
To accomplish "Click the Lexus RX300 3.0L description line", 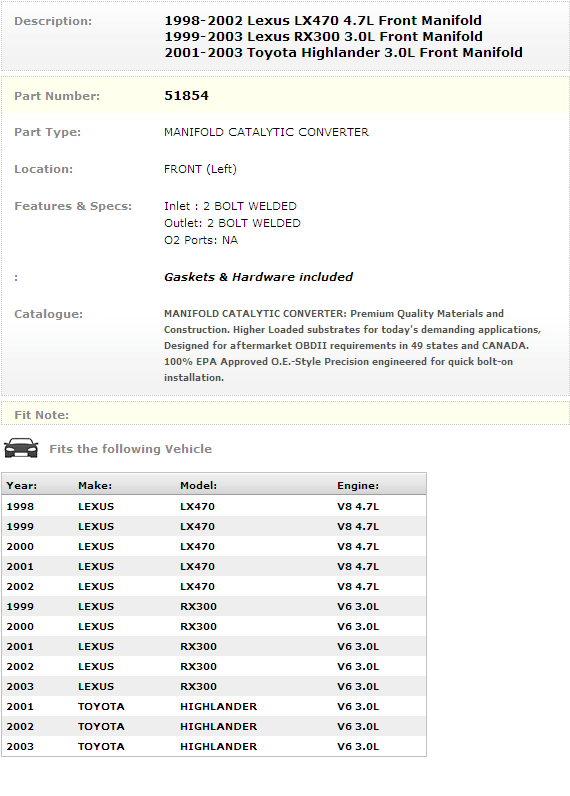I will point(323,37).
